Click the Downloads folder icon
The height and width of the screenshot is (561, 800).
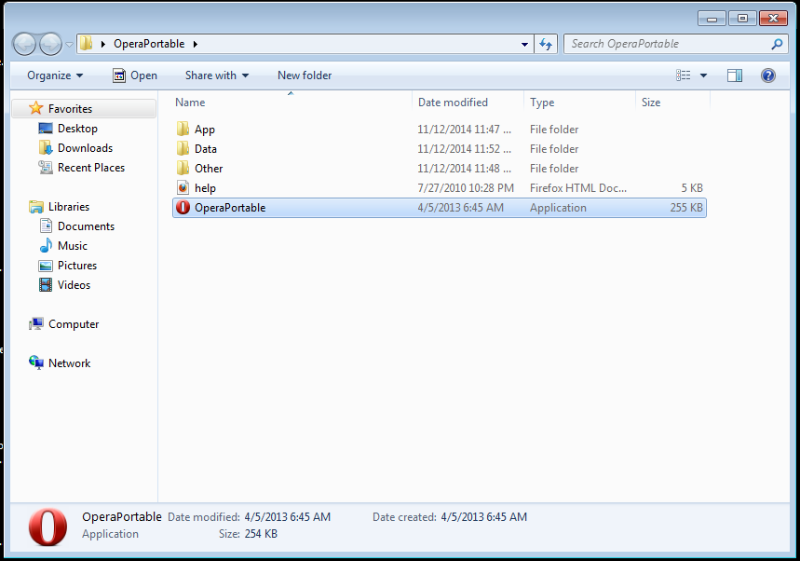coord(45,147)
